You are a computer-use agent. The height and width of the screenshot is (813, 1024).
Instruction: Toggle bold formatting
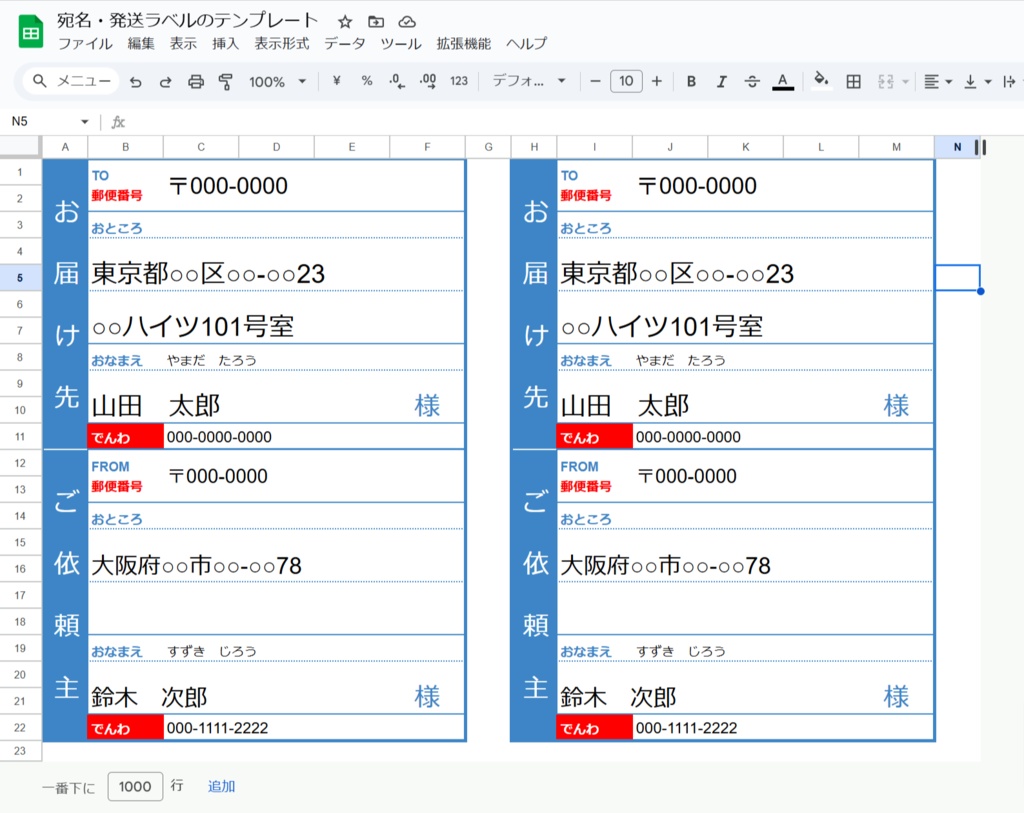click(x=692, y=81)
